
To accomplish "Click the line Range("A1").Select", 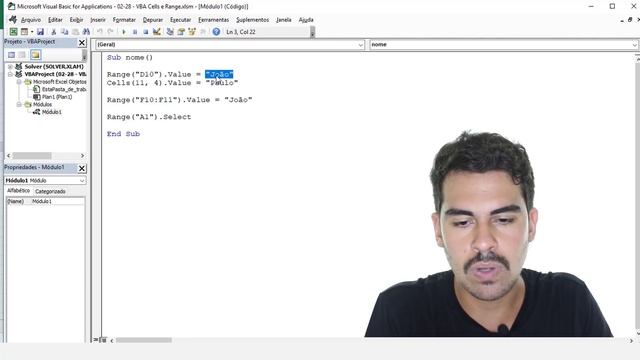I will point(149,117).
